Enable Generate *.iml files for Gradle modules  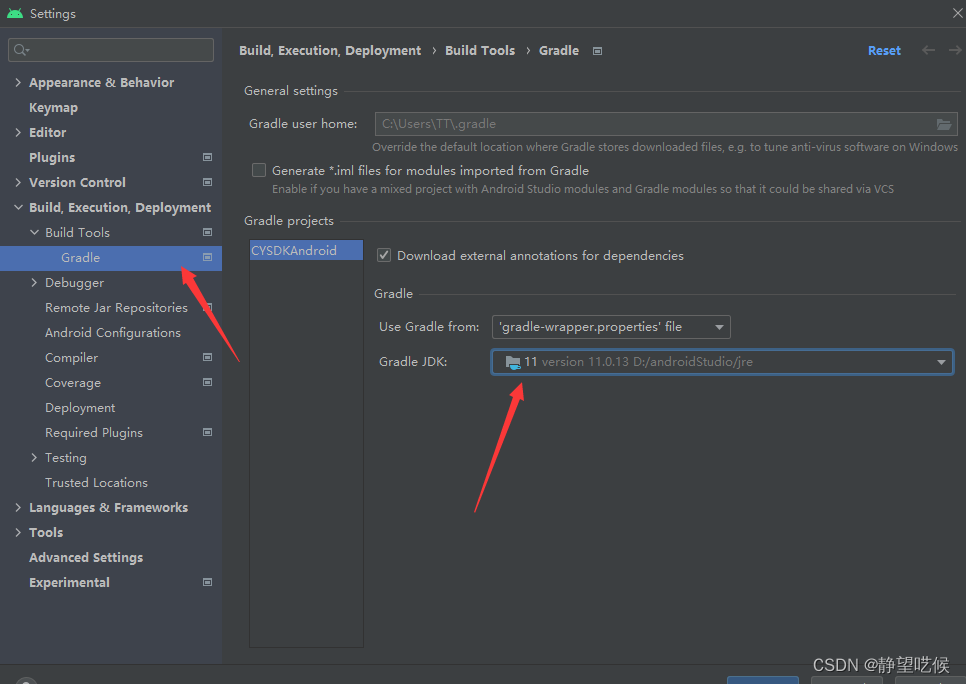click(258, 170)
